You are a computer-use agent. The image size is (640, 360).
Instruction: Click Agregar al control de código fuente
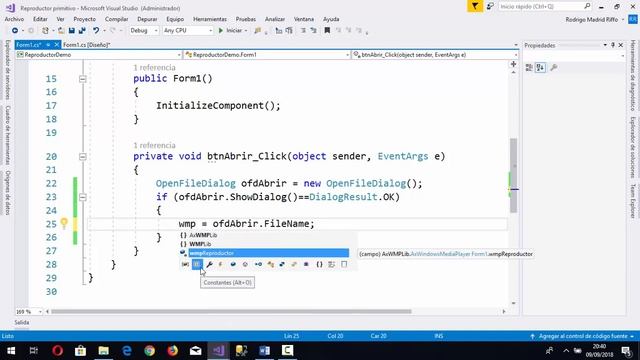click(x=582, y=336)
